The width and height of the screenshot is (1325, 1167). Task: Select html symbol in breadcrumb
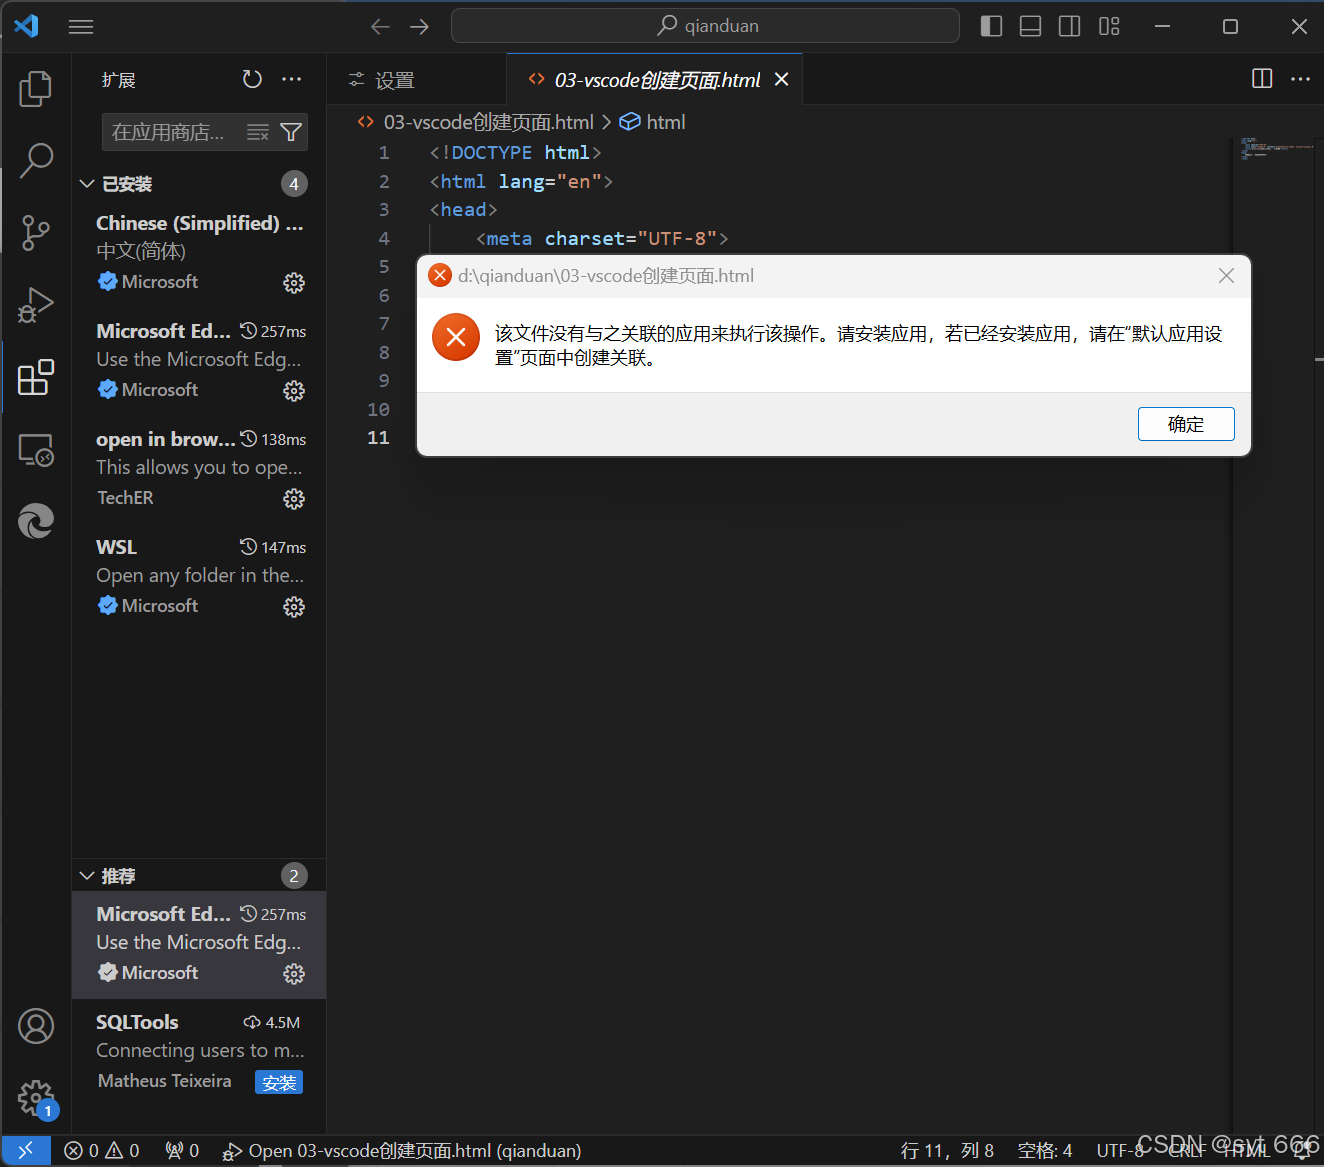pos(653,122)
